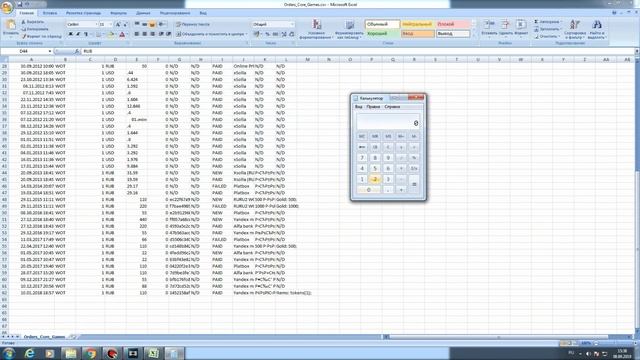
Task: Align text right in cell
Action: (152, 34)
